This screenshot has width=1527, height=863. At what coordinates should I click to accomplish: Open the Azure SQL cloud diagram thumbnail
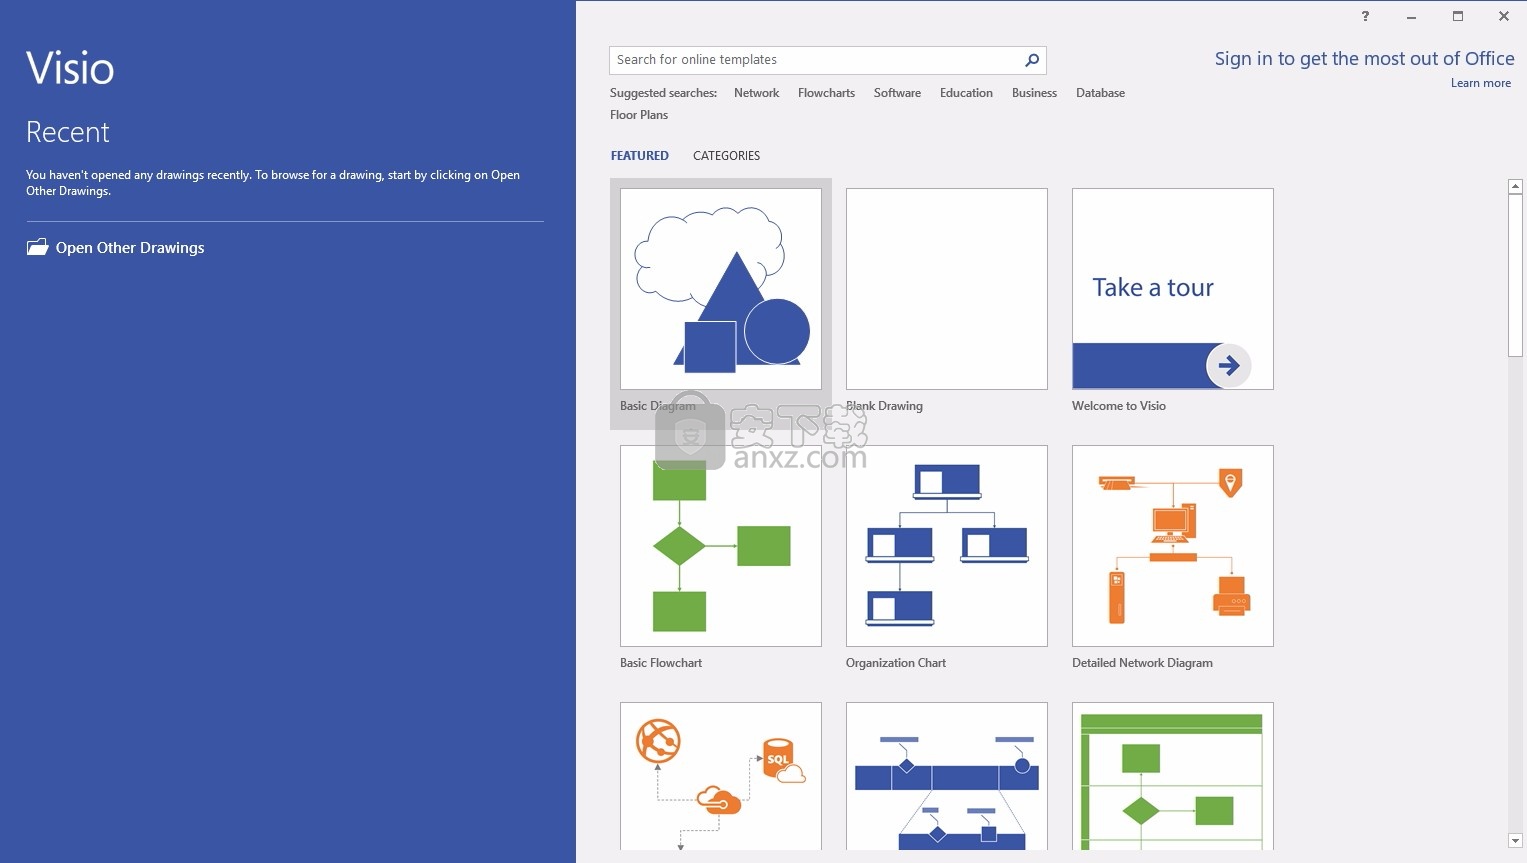(721, 776)
